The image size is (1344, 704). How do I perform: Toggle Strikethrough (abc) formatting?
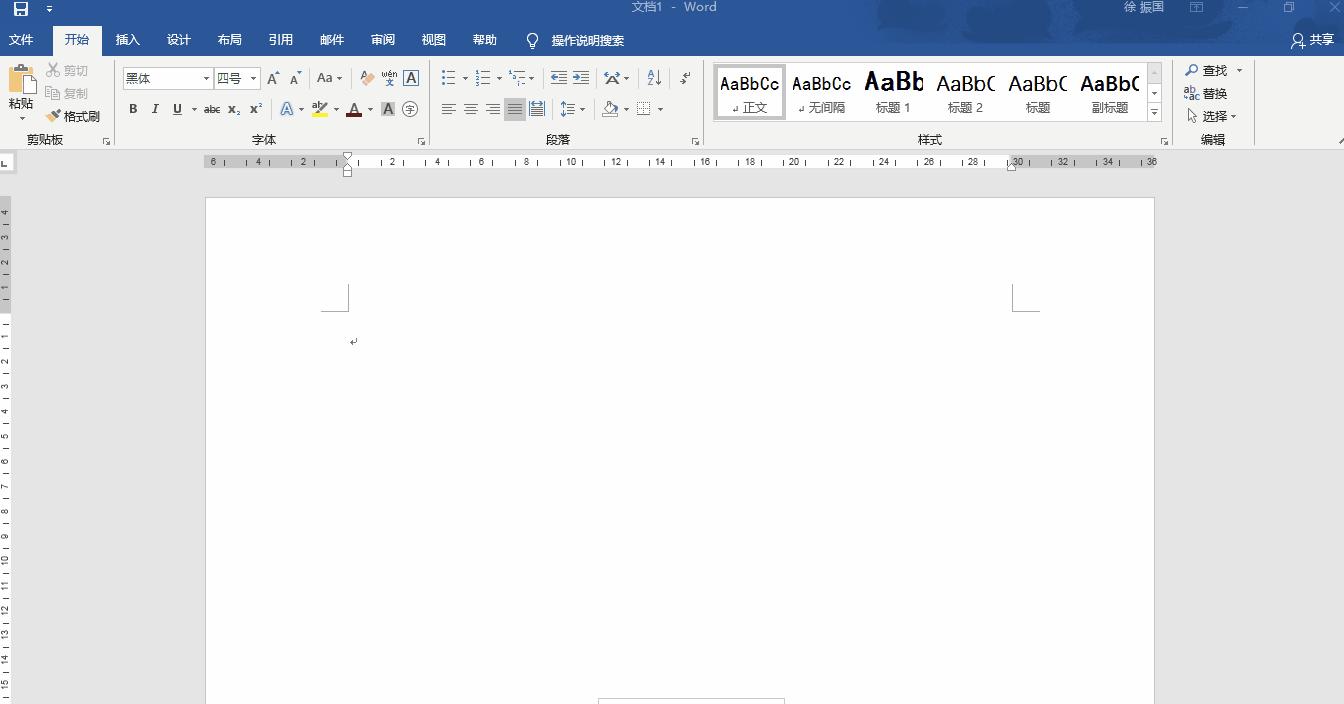[x=212, y=109]
